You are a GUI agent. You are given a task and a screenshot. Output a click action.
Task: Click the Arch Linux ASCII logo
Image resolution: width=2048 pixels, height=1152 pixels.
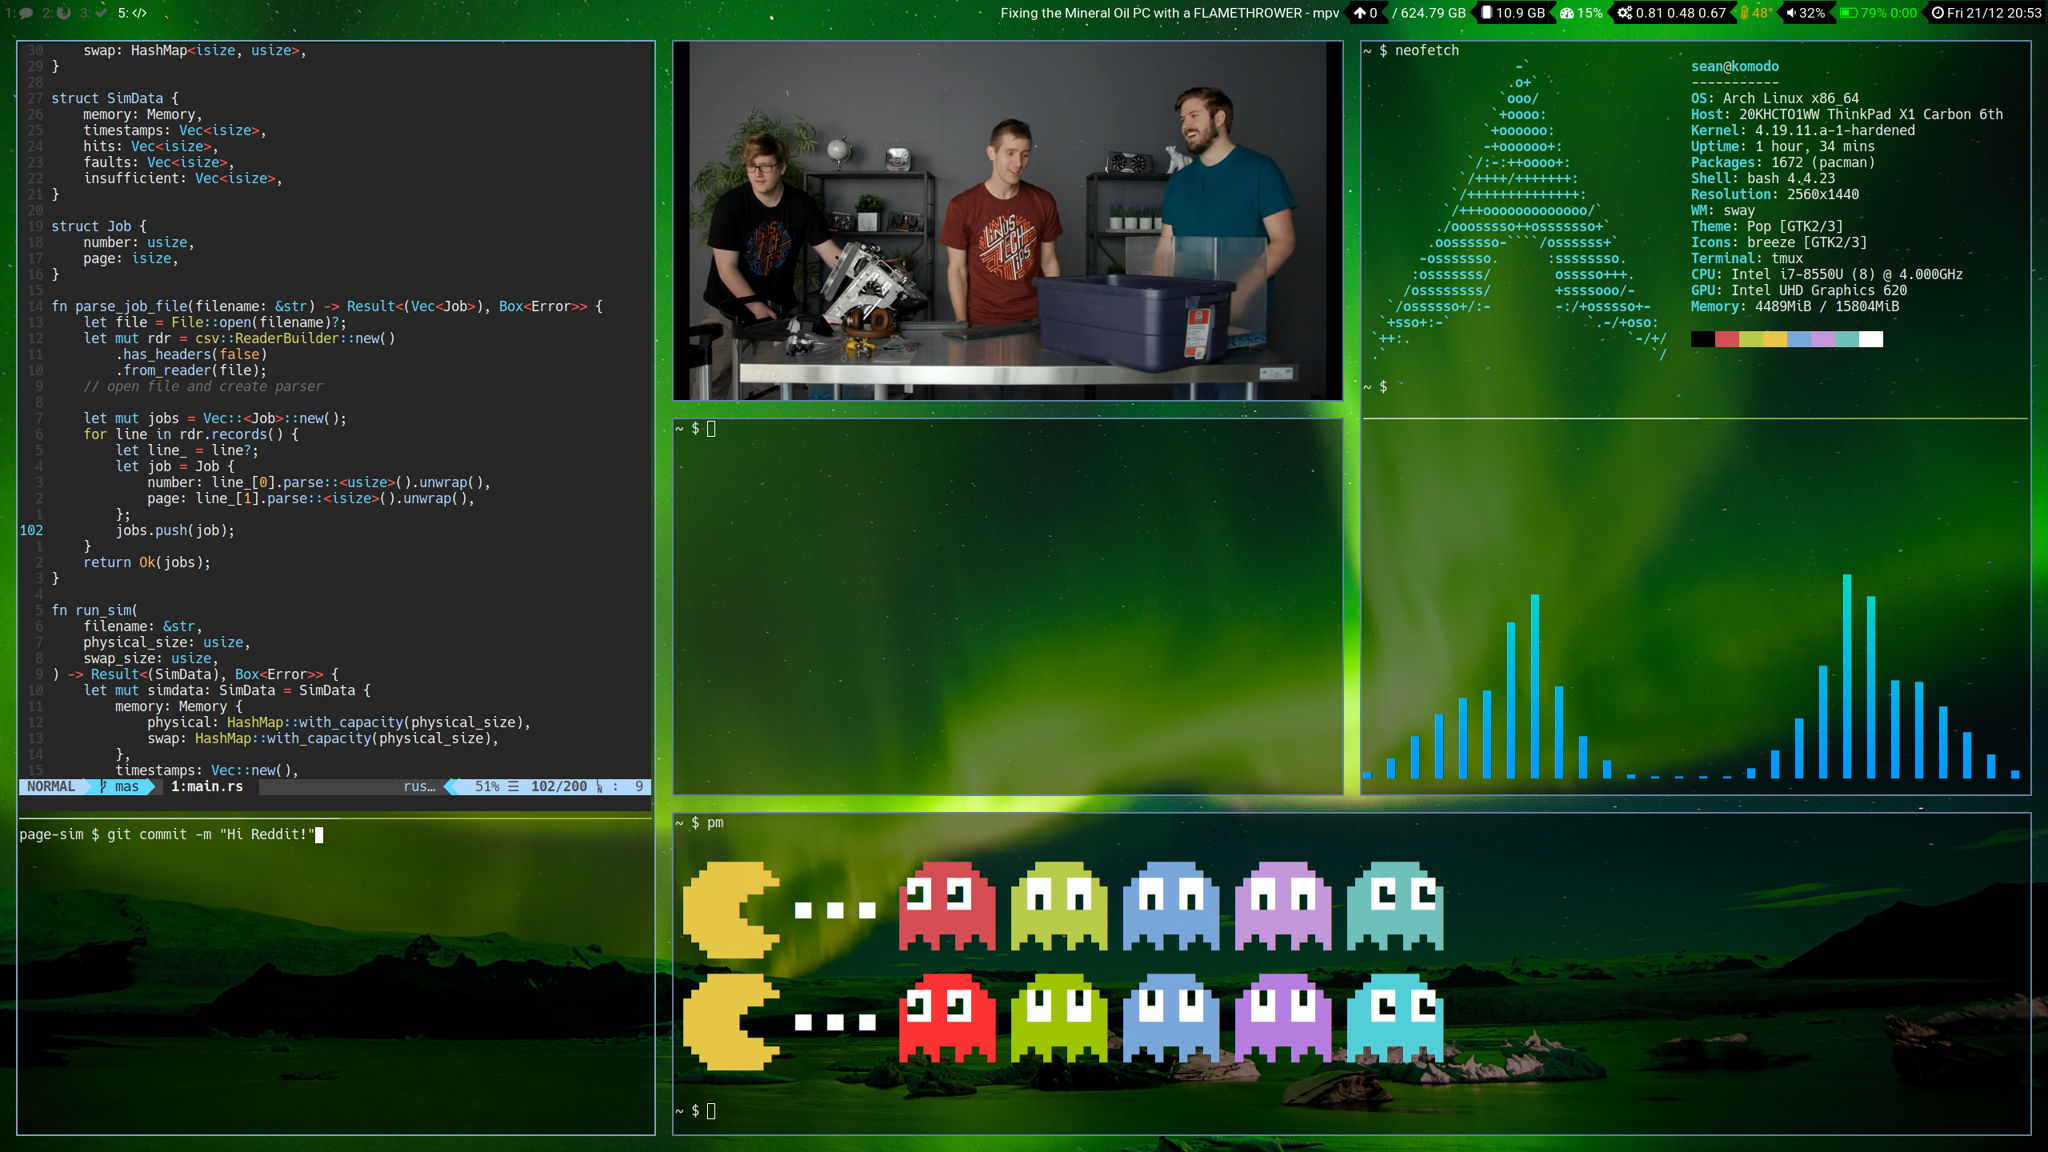click(1520, 210)
